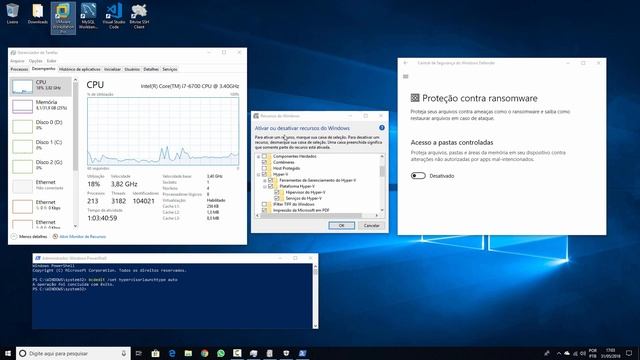Toggle Ferramentas de Gerenciamento do Hyper-V checkbox
The image size is (640, 360).
pos(271,180)
